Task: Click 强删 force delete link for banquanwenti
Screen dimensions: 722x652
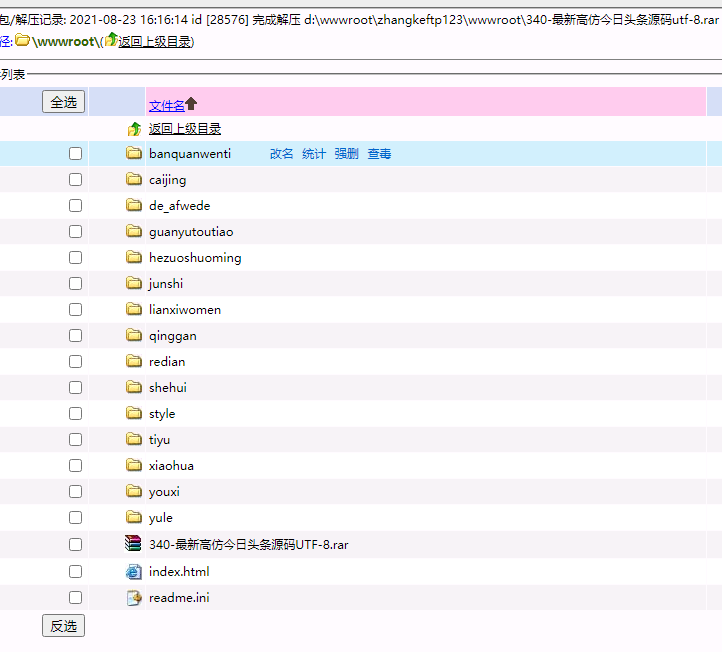Action: (346, 154)
